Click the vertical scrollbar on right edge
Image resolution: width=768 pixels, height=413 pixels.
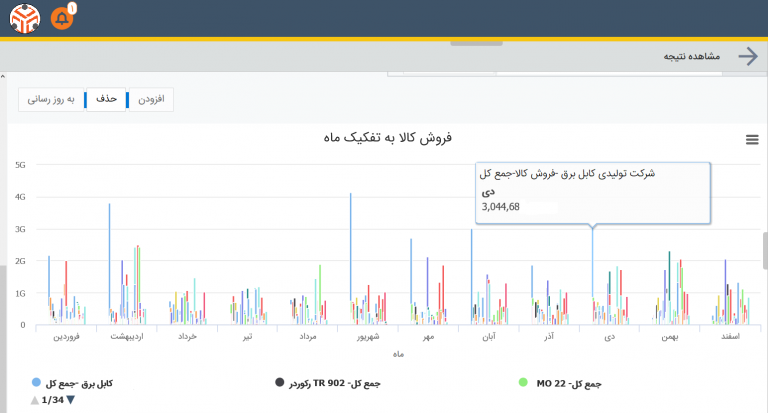[x=765, y=251]
